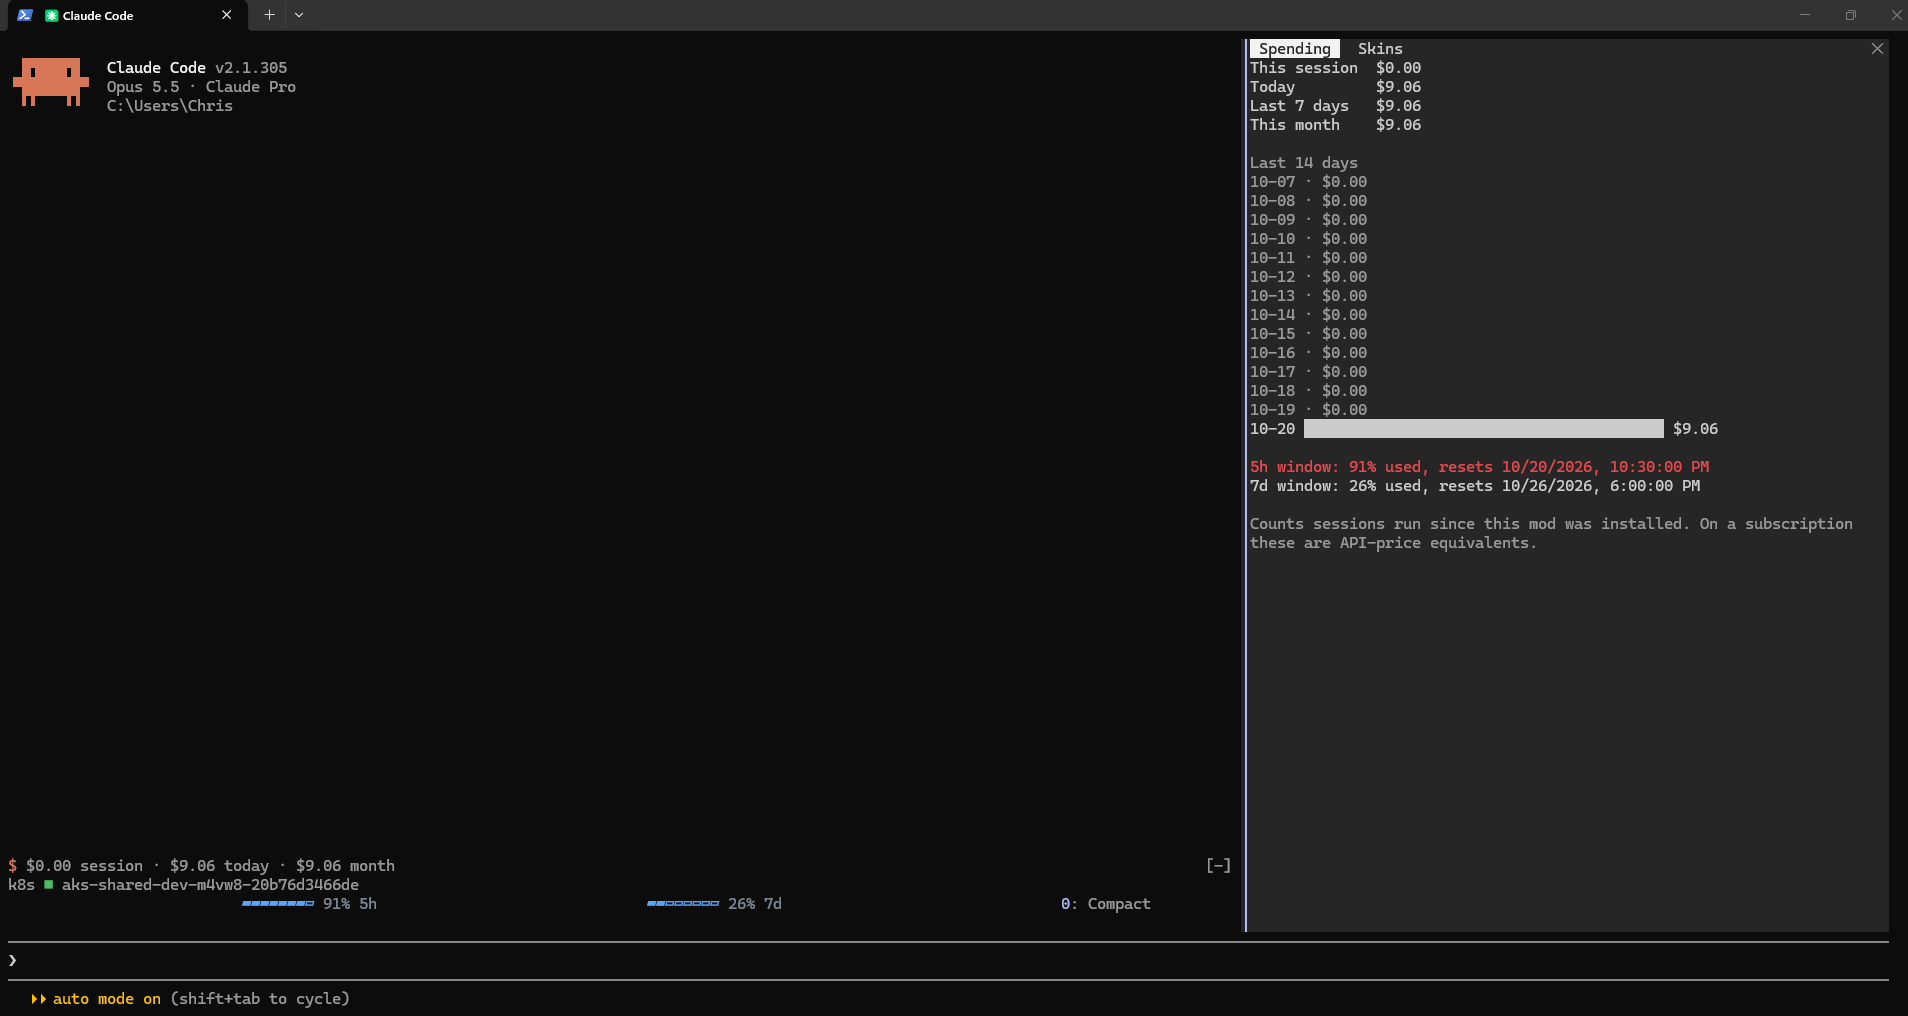Image resolution: width=1908 pixels, height=1016 pixels.
Task: Minimize the terminal window
Action: click(x=1805, y=15)
